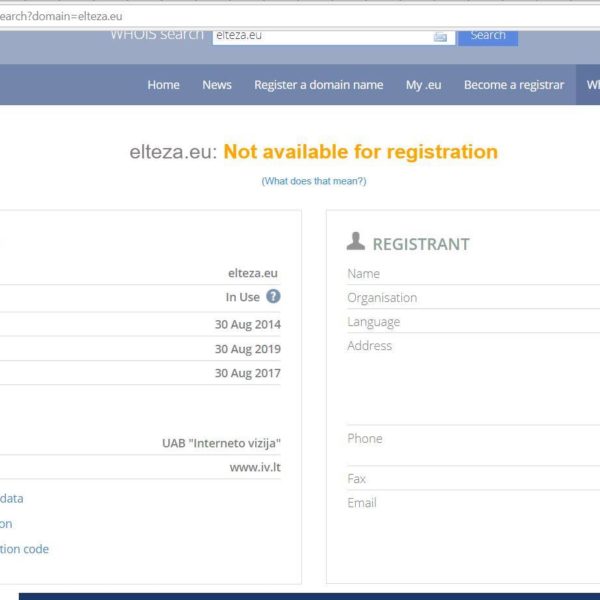
Task: Click the Email label in Registrant panel
Action: [x=362, y=503]
